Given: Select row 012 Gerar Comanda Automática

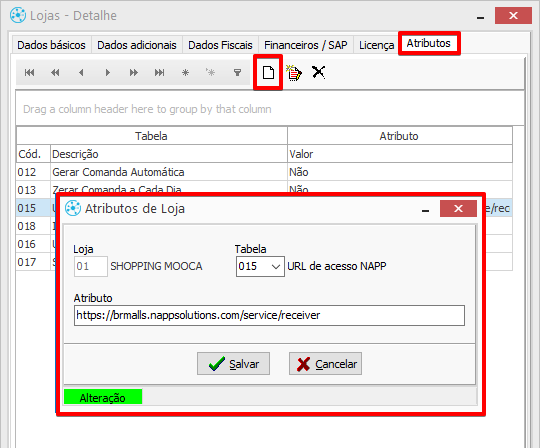Looking at the screenshot, I should (x=264, y=172).
